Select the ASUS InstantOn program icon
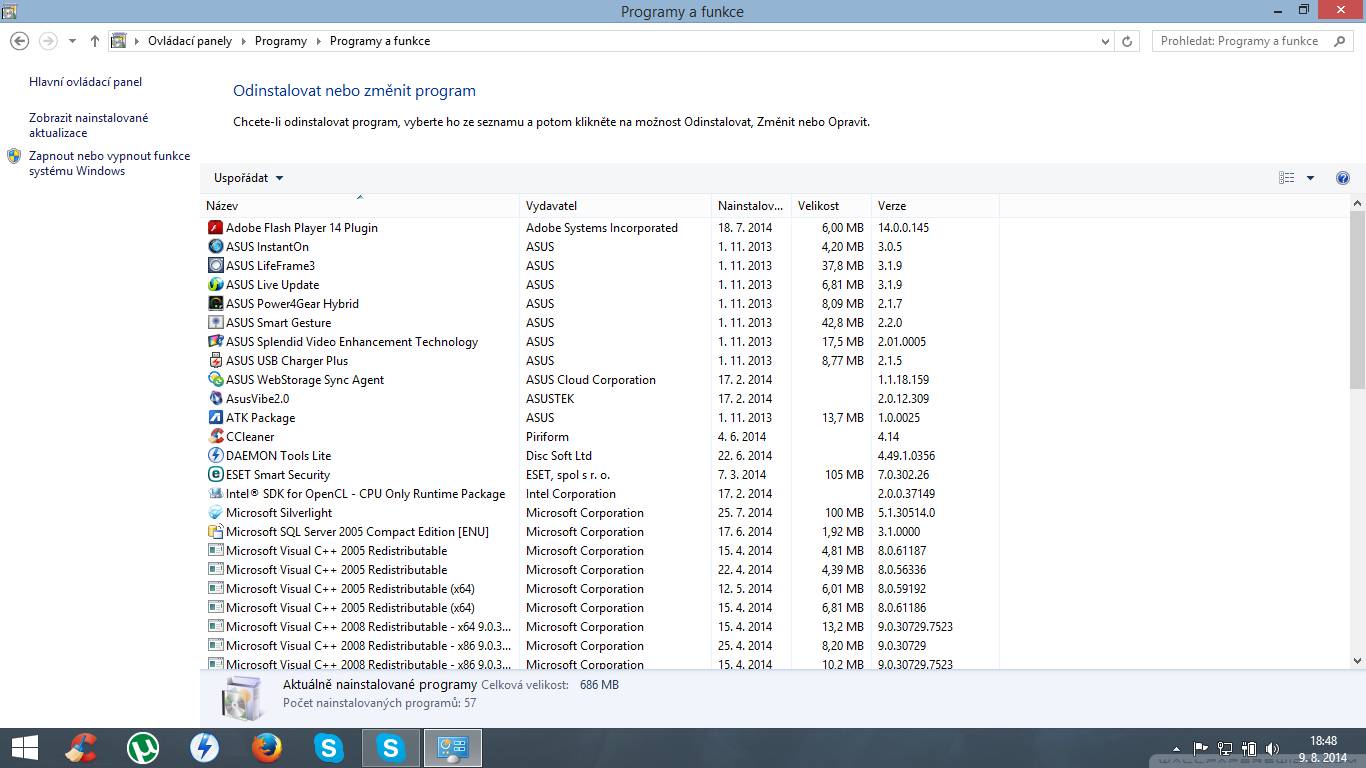 tap(215, 247)
